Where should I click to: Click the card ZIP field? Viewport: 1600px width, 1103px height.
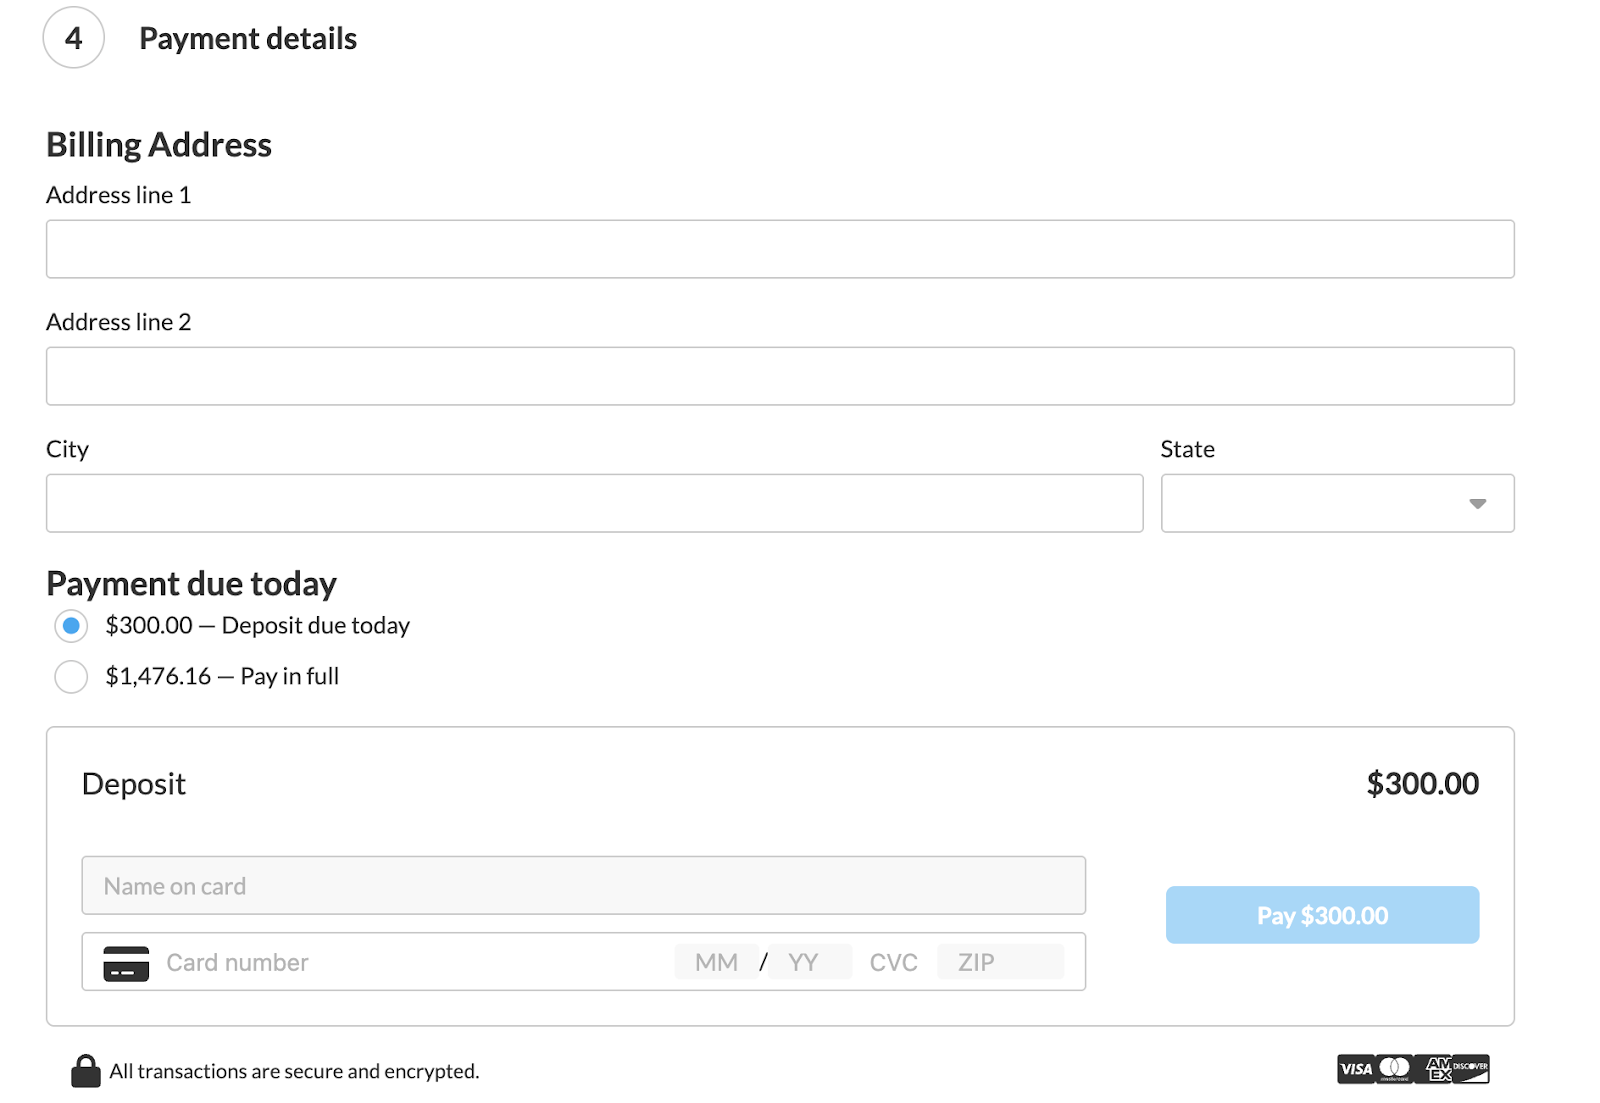[x=998, y=963]
